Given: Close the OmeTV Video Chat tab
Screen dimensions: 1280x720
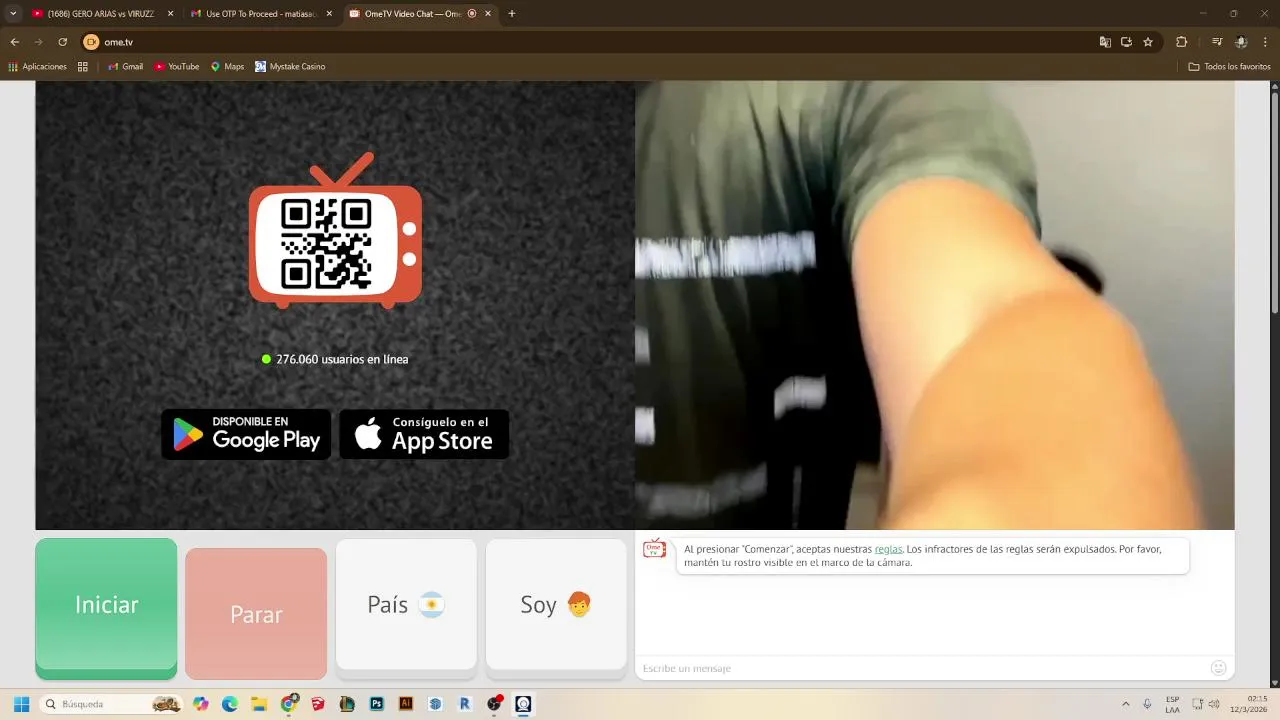Looking at the screenshot, I should [488, 14].
